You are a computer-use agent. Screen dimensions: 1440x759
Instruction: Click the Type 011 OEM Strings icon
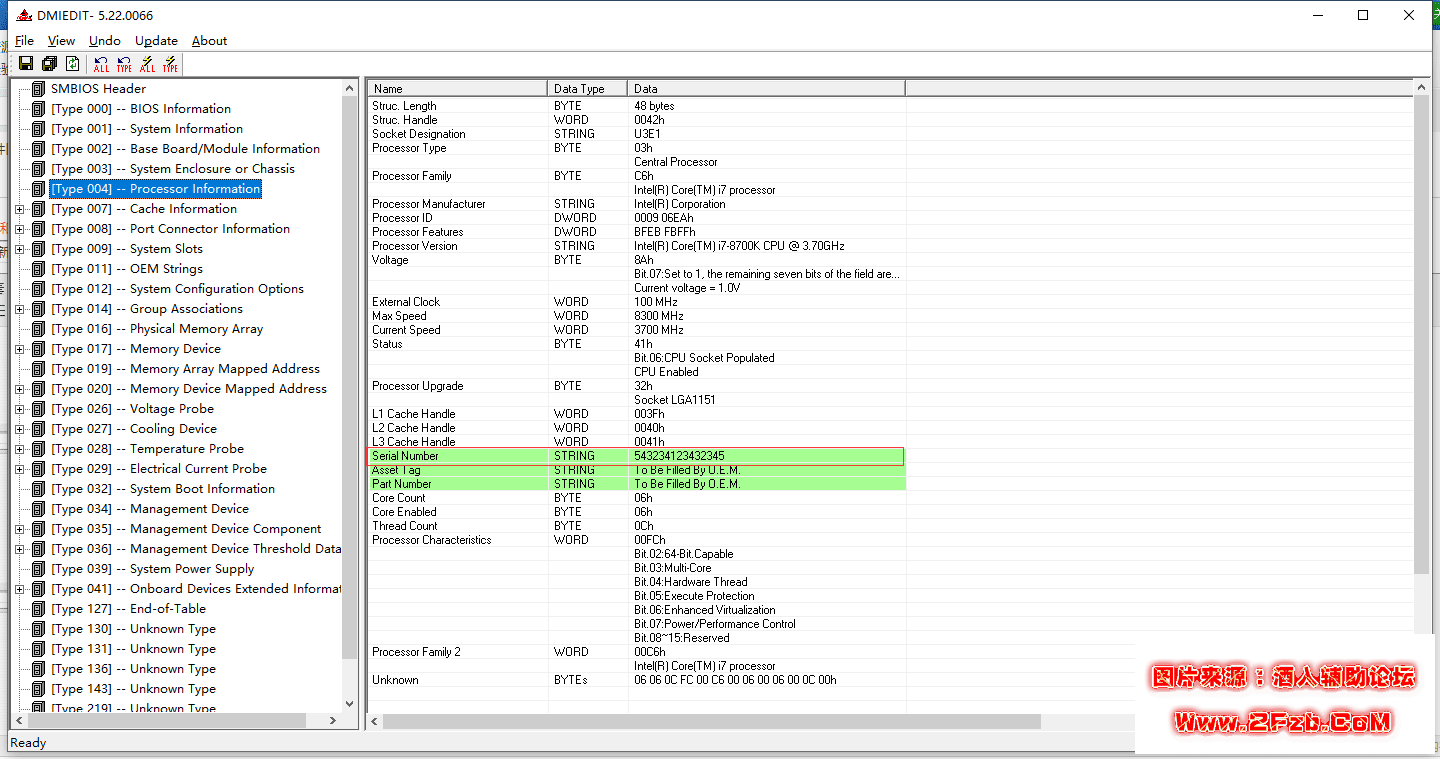click(x=39, y=269)
